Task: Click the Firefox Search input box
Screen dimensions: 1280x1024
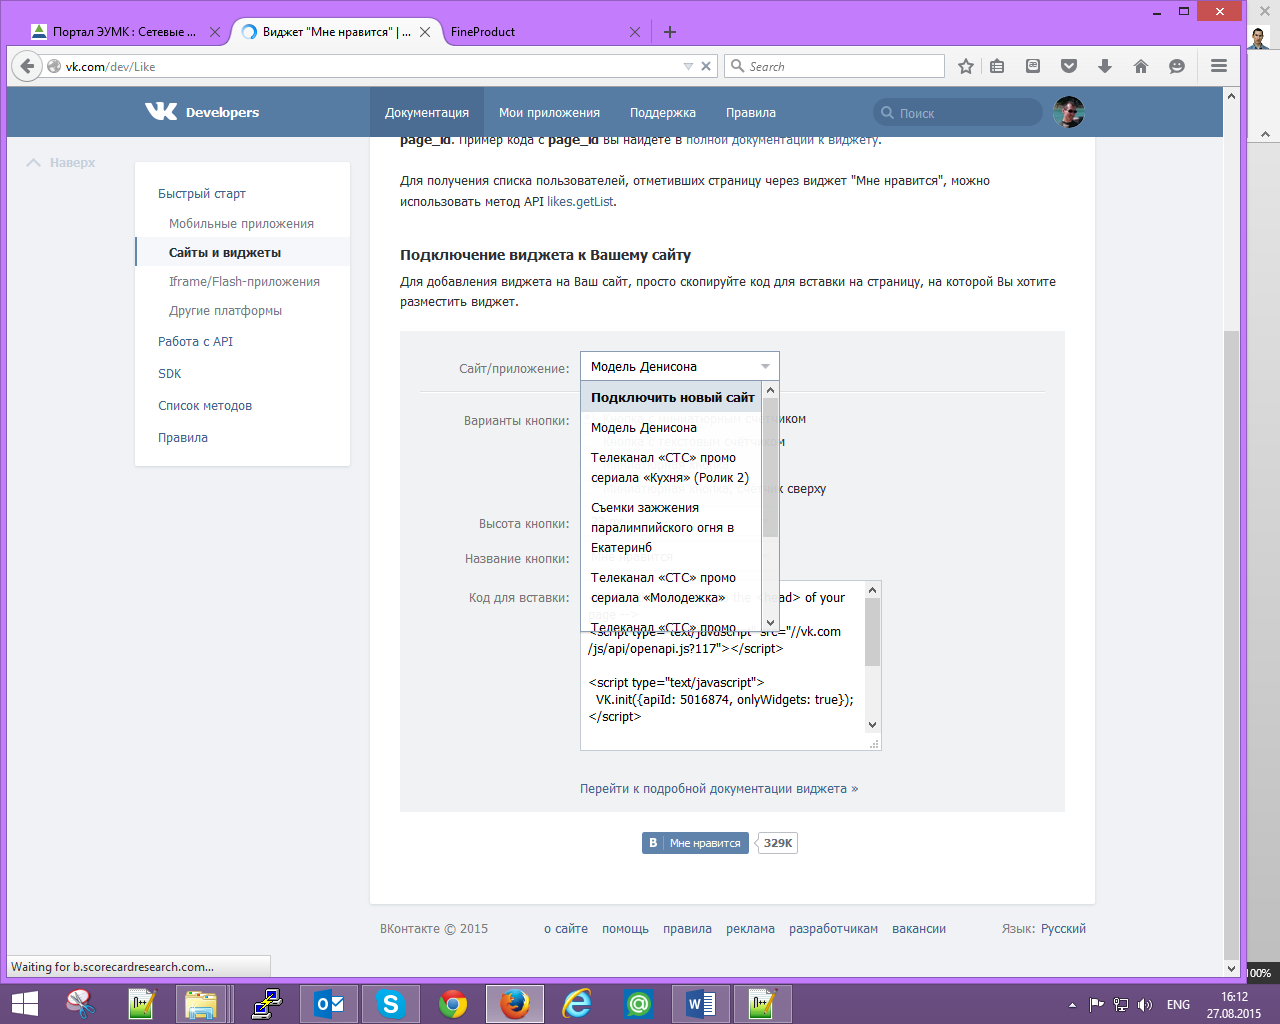Action: pos(835,66)
